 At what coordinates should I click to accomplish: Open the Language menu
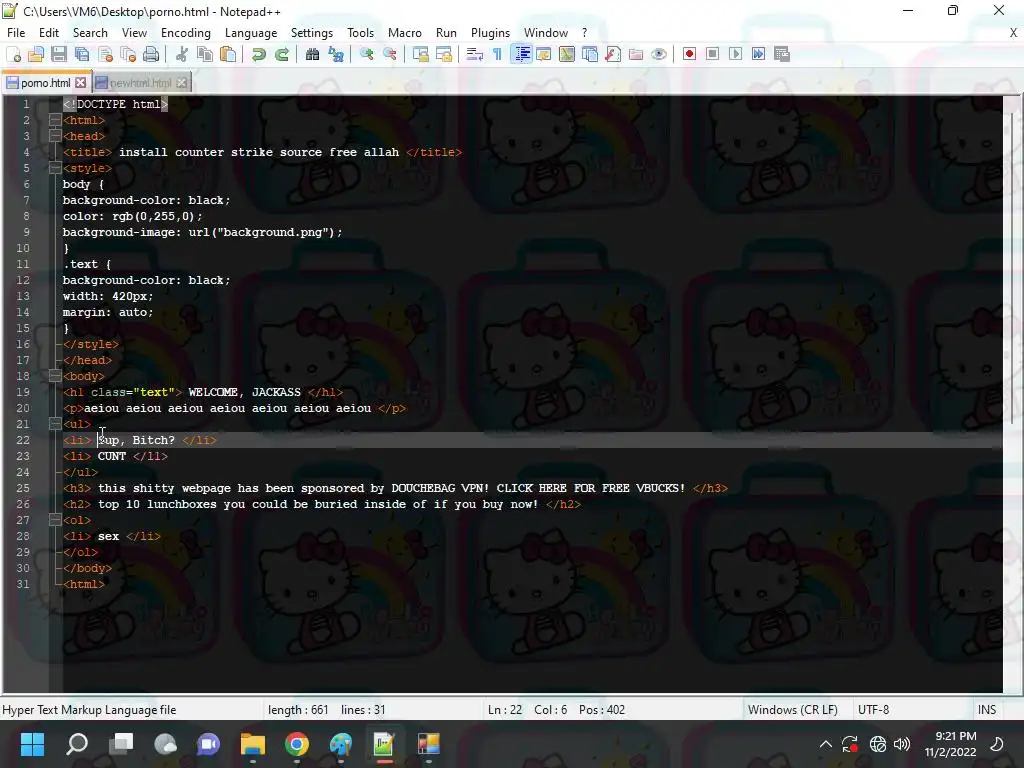[251, 33]
